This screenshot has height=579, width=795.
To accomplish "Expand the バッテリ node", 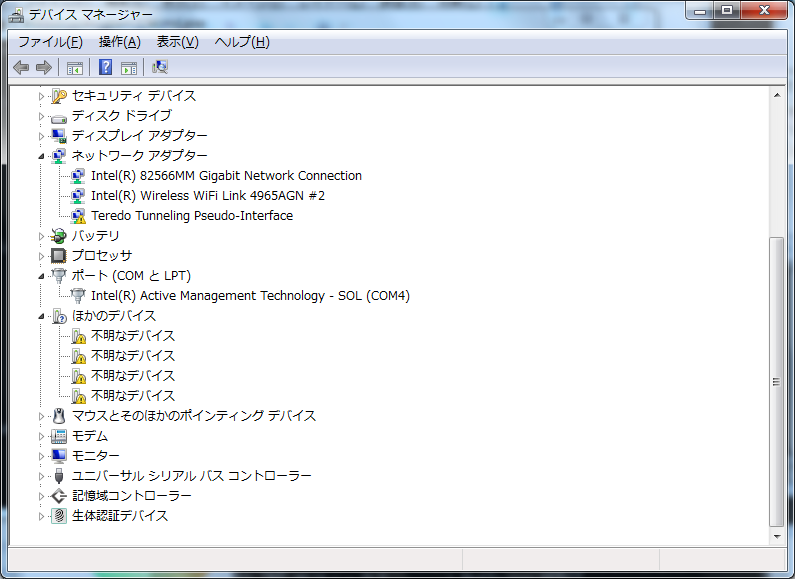I will (42, 236).
